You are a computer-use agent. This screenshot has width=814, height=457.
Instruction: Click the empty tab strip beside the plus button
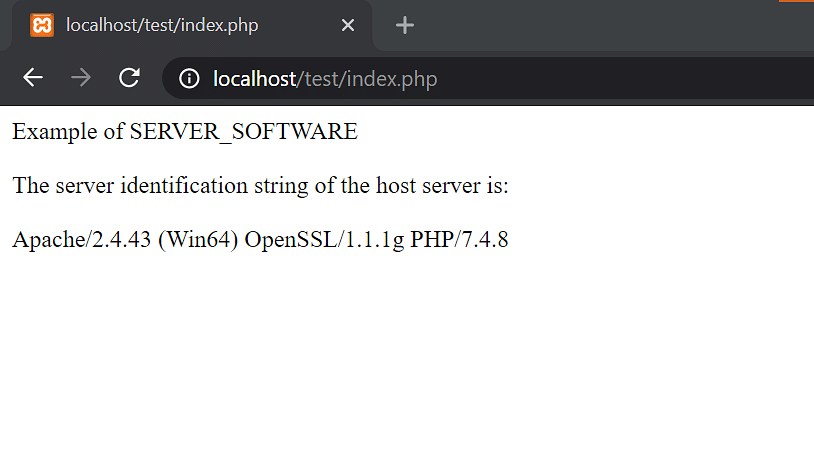tap(613, 25)
